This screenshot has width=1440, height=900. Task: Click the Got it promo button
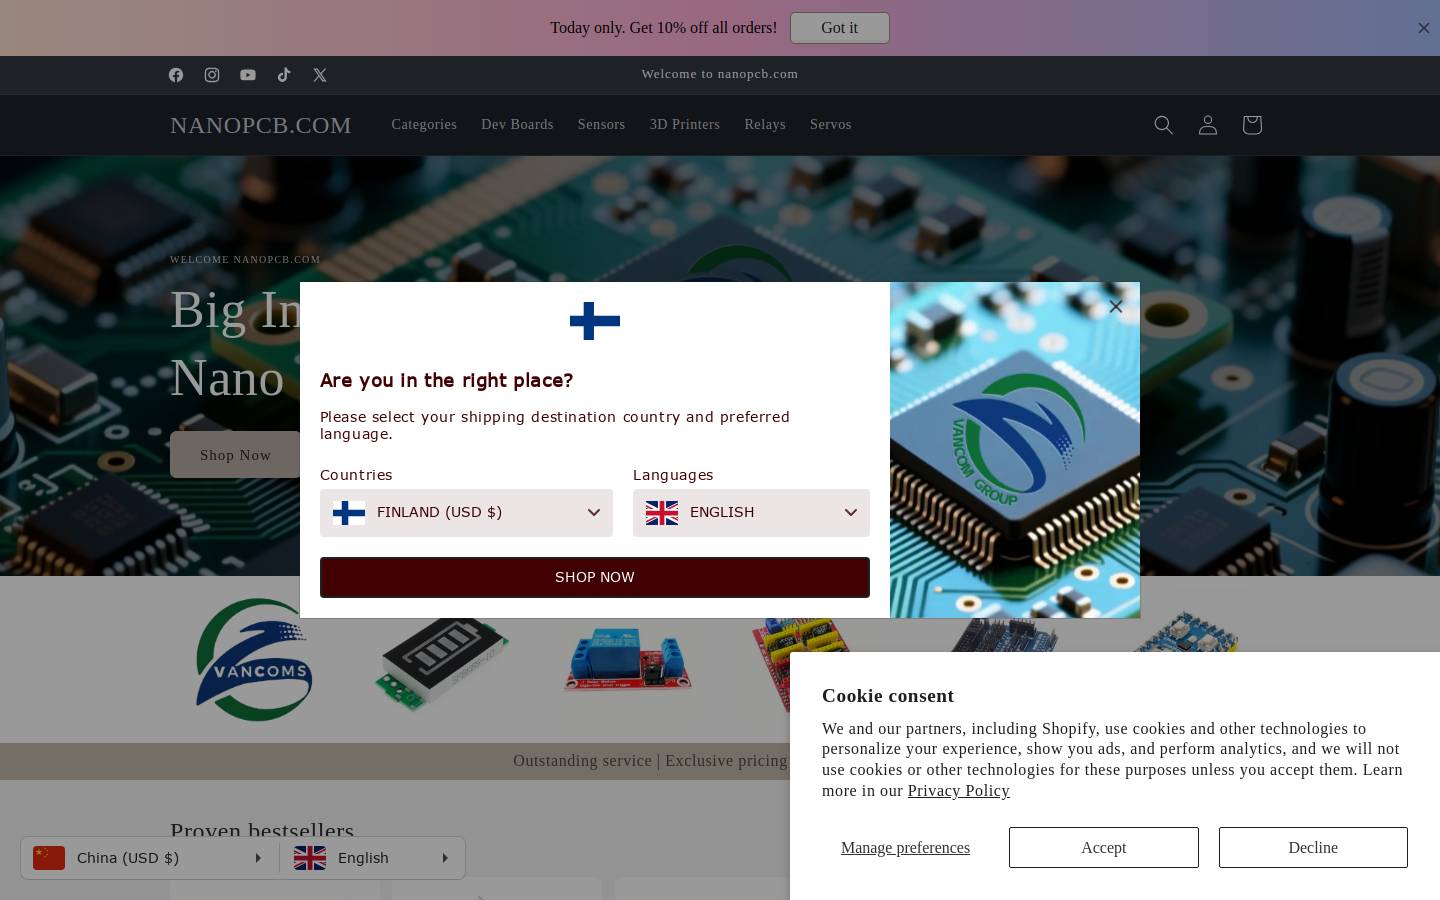[840, 28]
